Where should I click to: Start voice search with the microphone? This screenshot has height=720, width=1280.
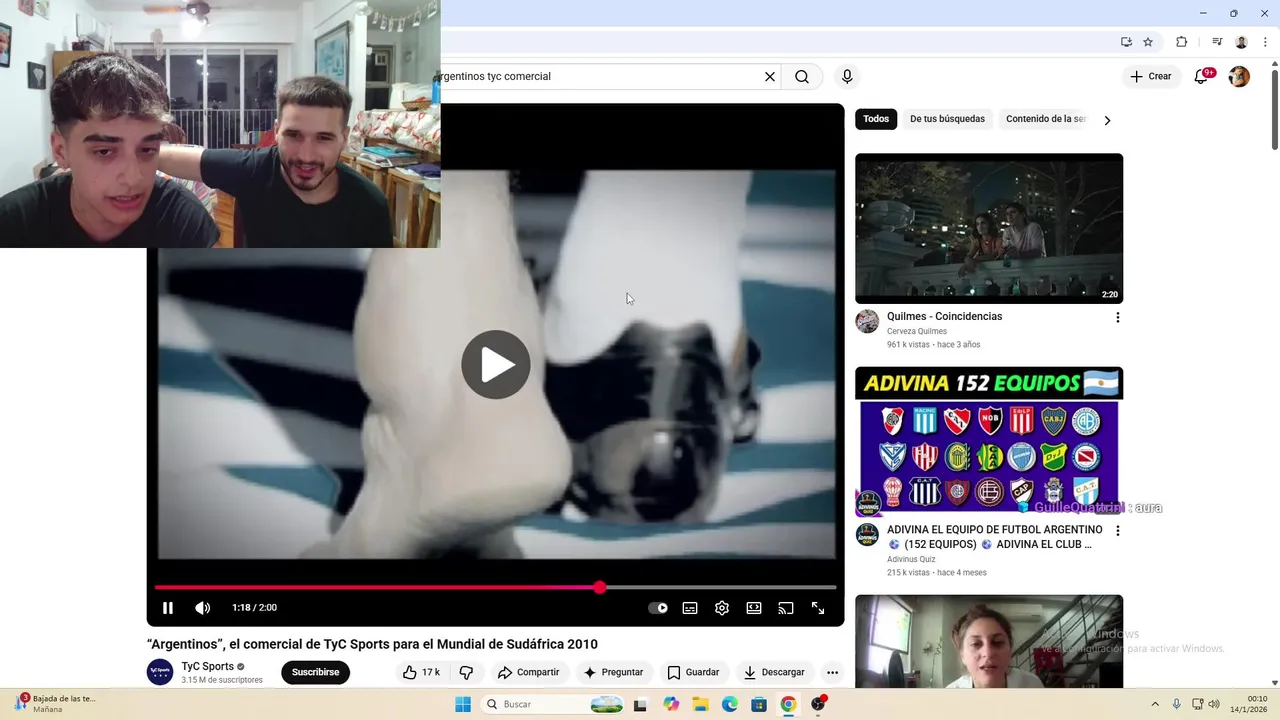(847, 77)
